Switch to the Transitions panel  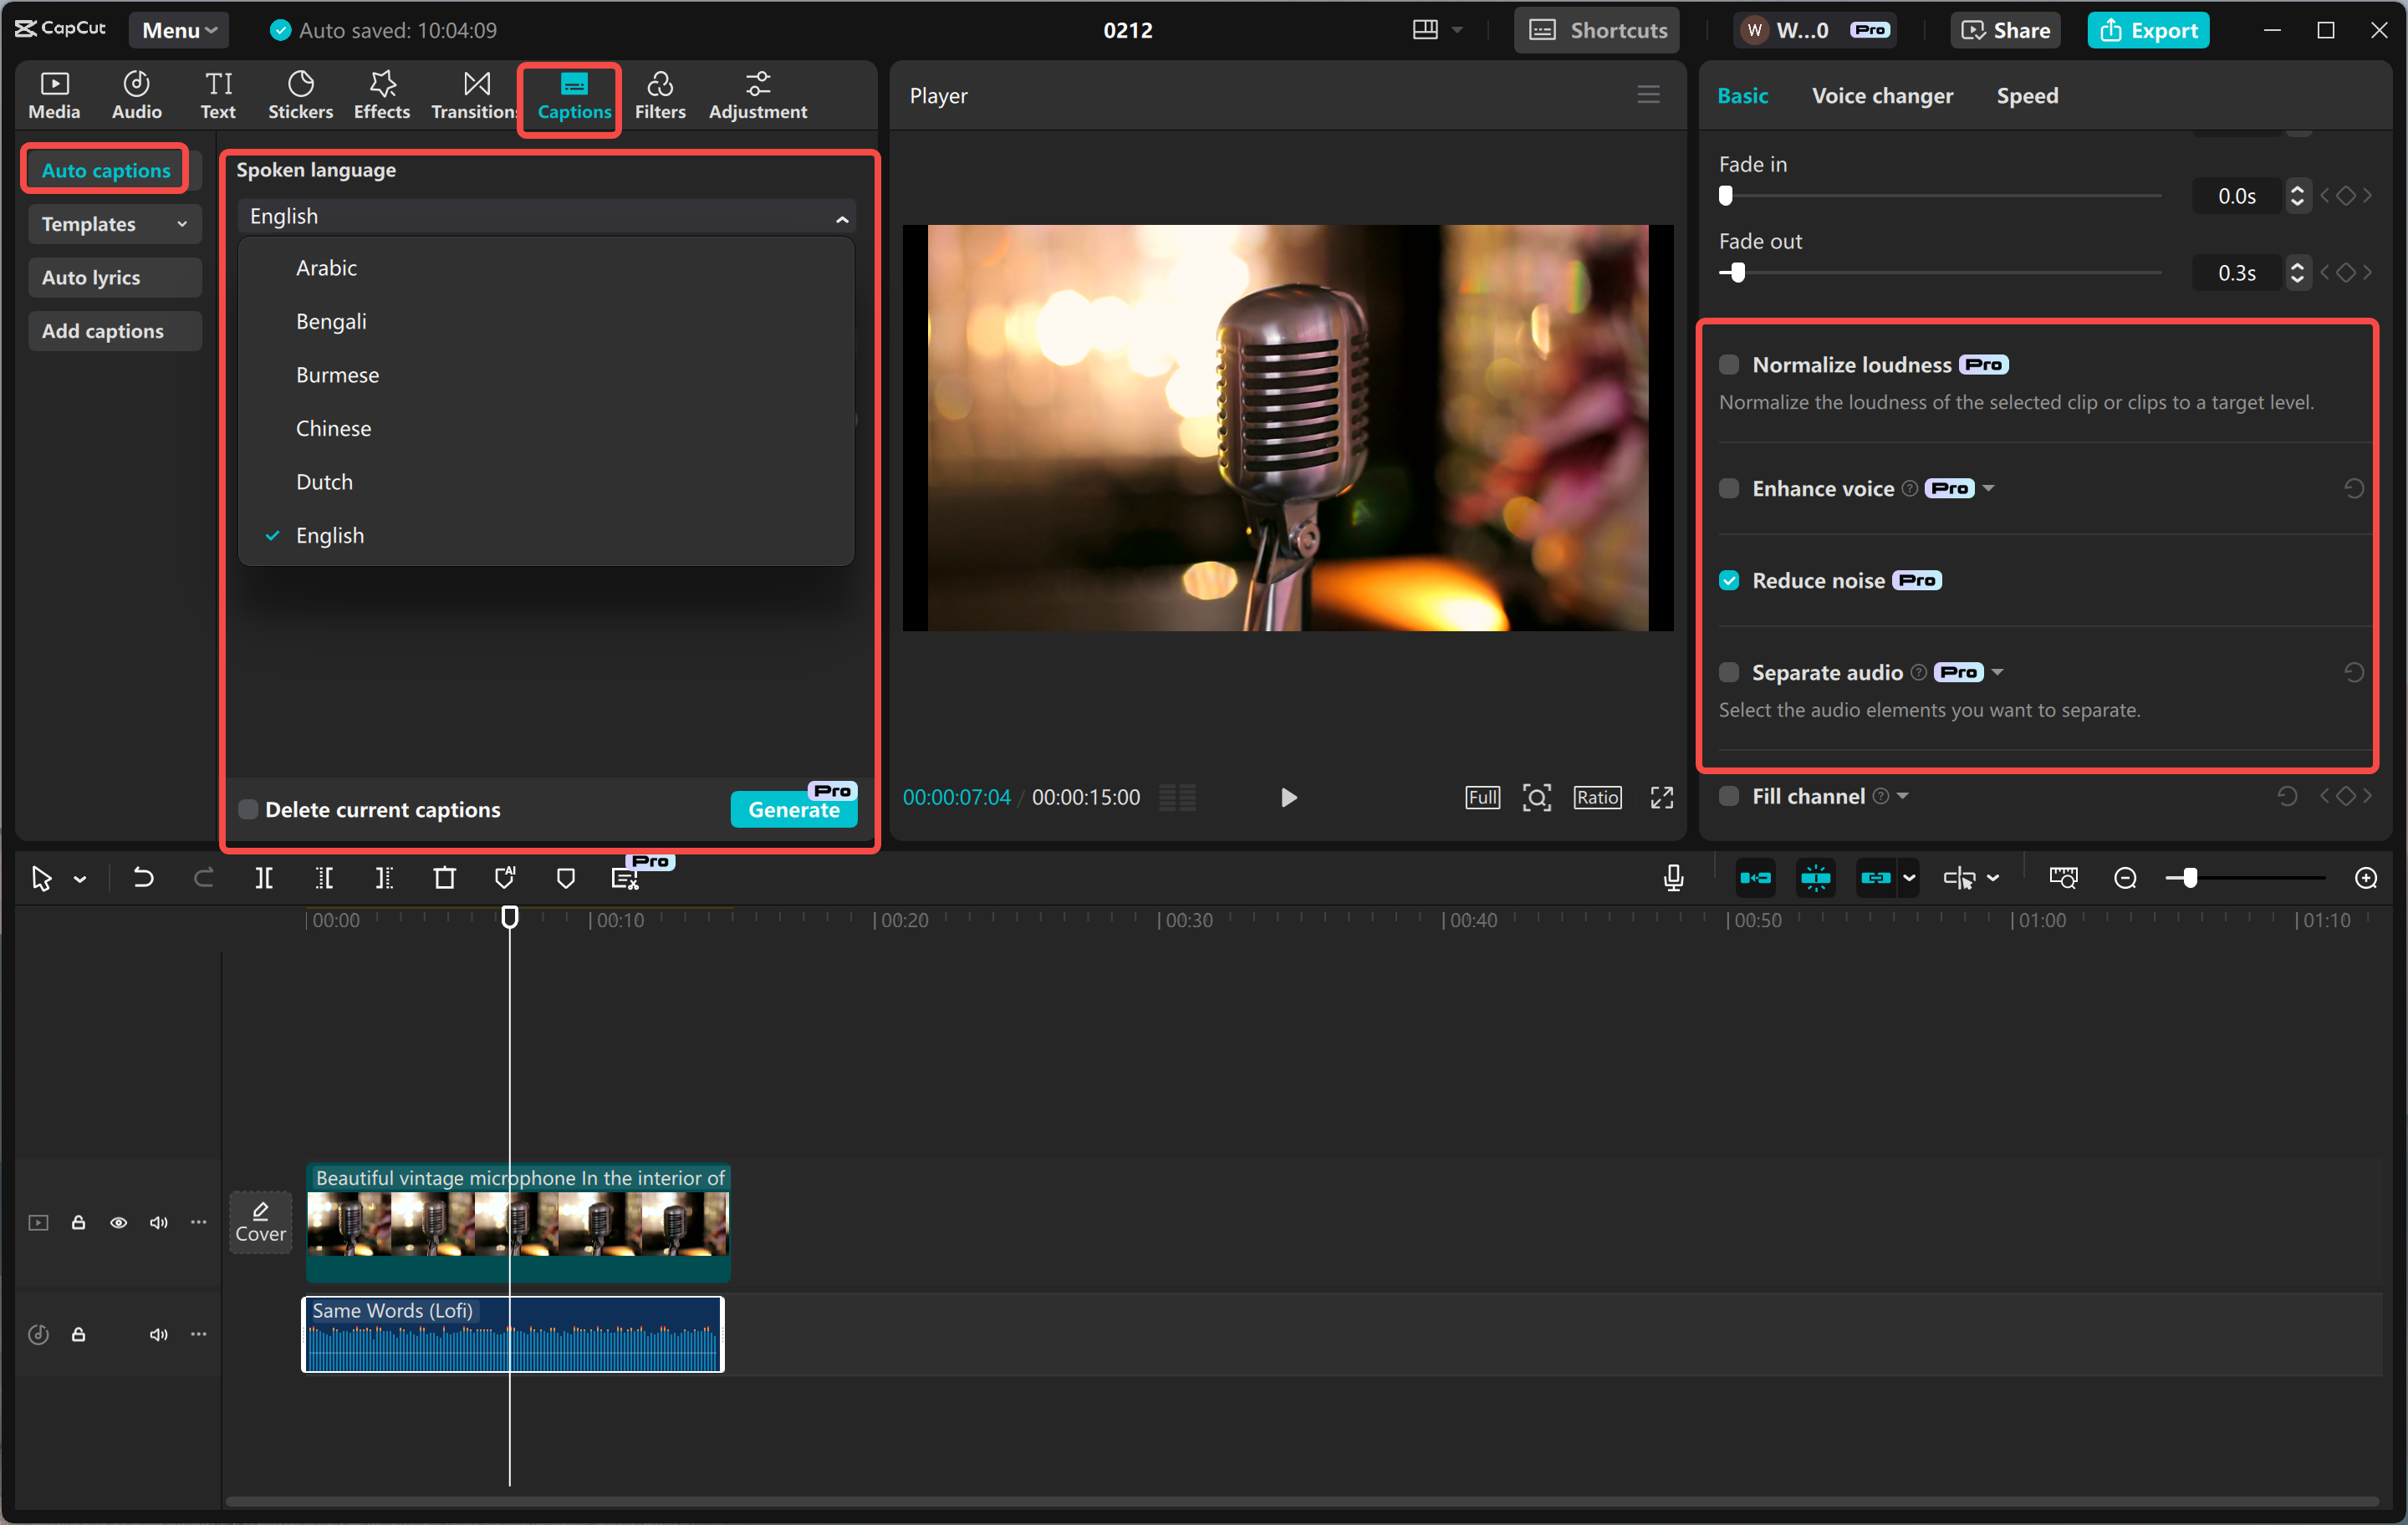(473, 94)
